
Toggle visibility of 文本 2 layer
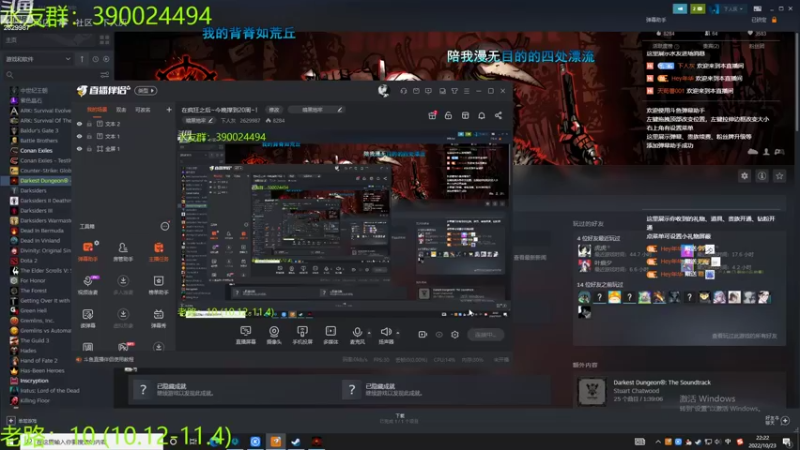(79, 124)
